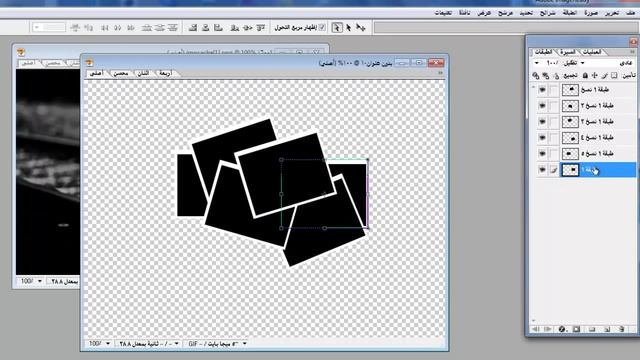Viewport: 640px width, 360px height.
Task: Open the تحرير menu
Action: click(x=611, y=13)
